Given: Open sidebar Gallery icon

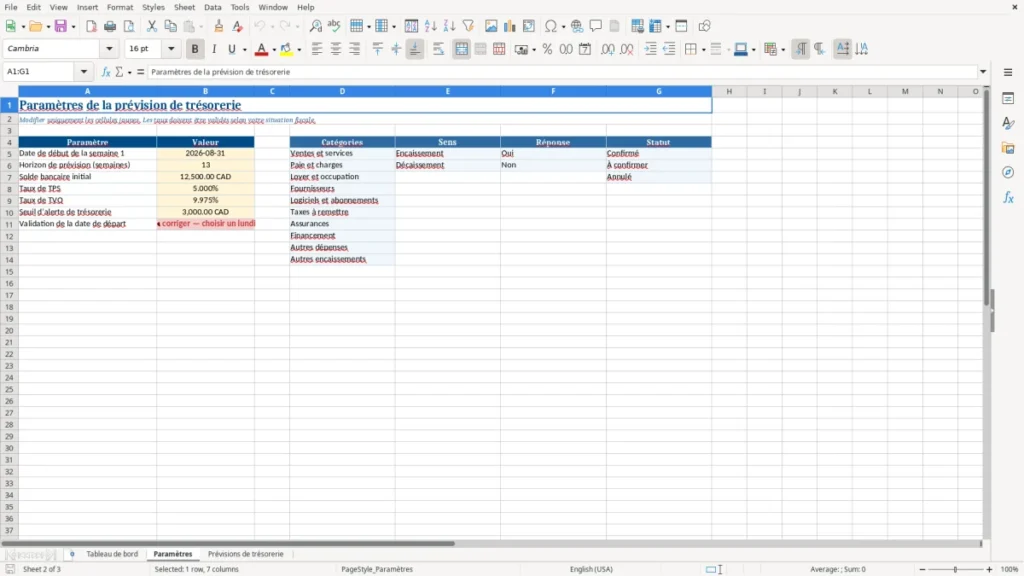Looking at the screenshot, I should tap(1008, 148).
